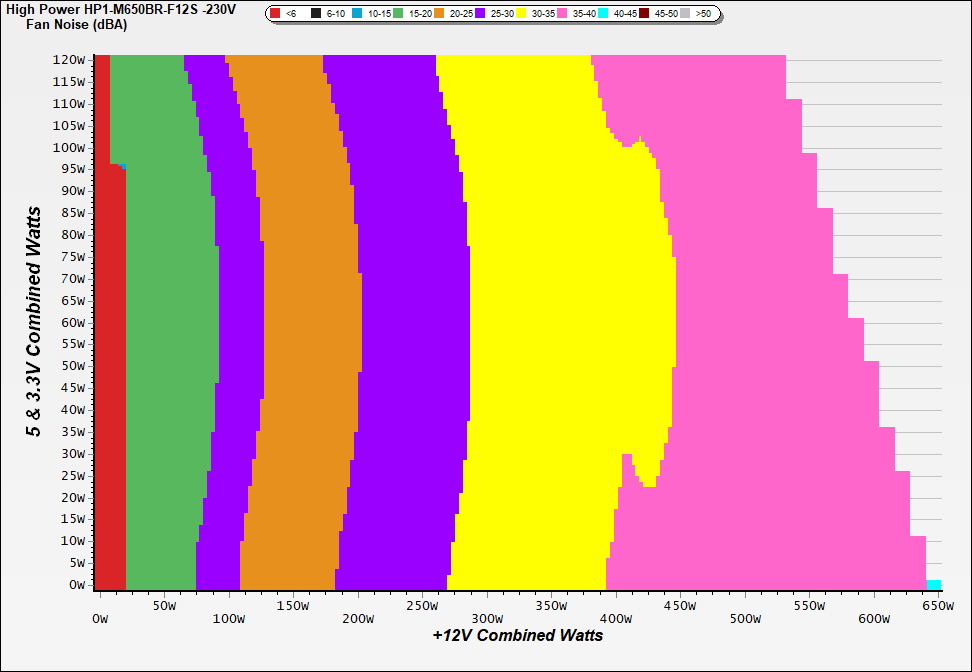Click the purple 25-30 legend swatch
The image size is (972, 672).
[480, 14]
